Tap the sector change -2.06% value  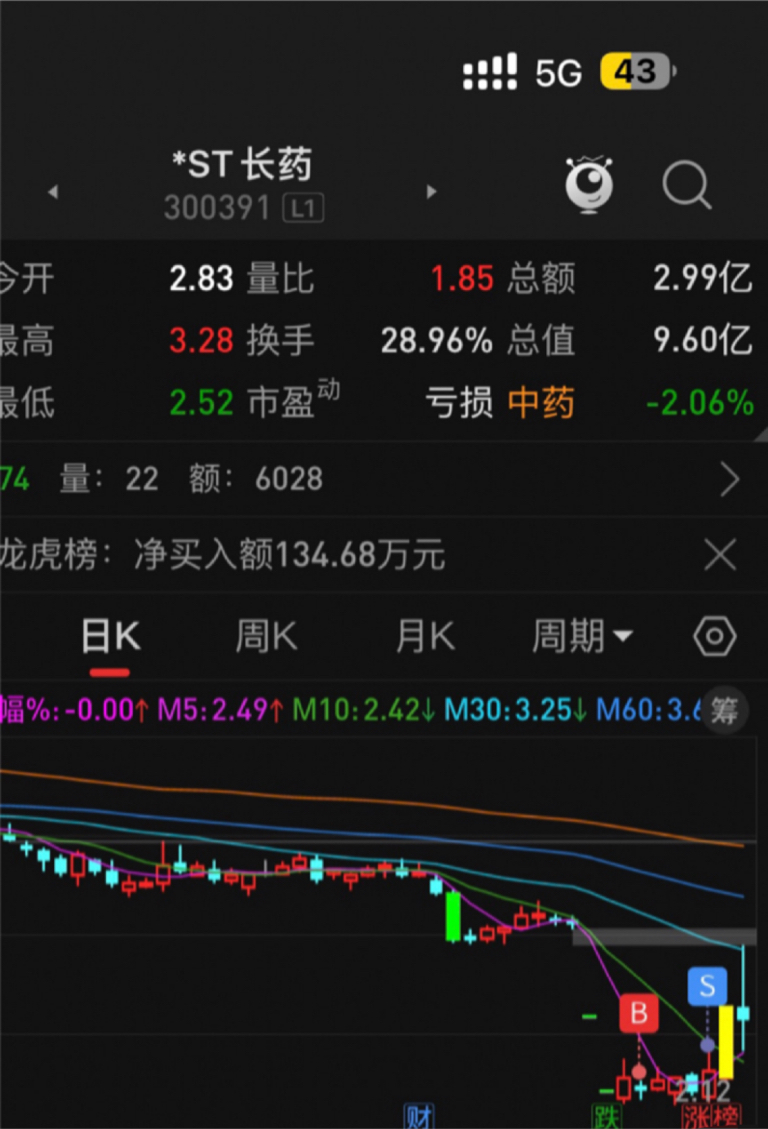point(700,402)
